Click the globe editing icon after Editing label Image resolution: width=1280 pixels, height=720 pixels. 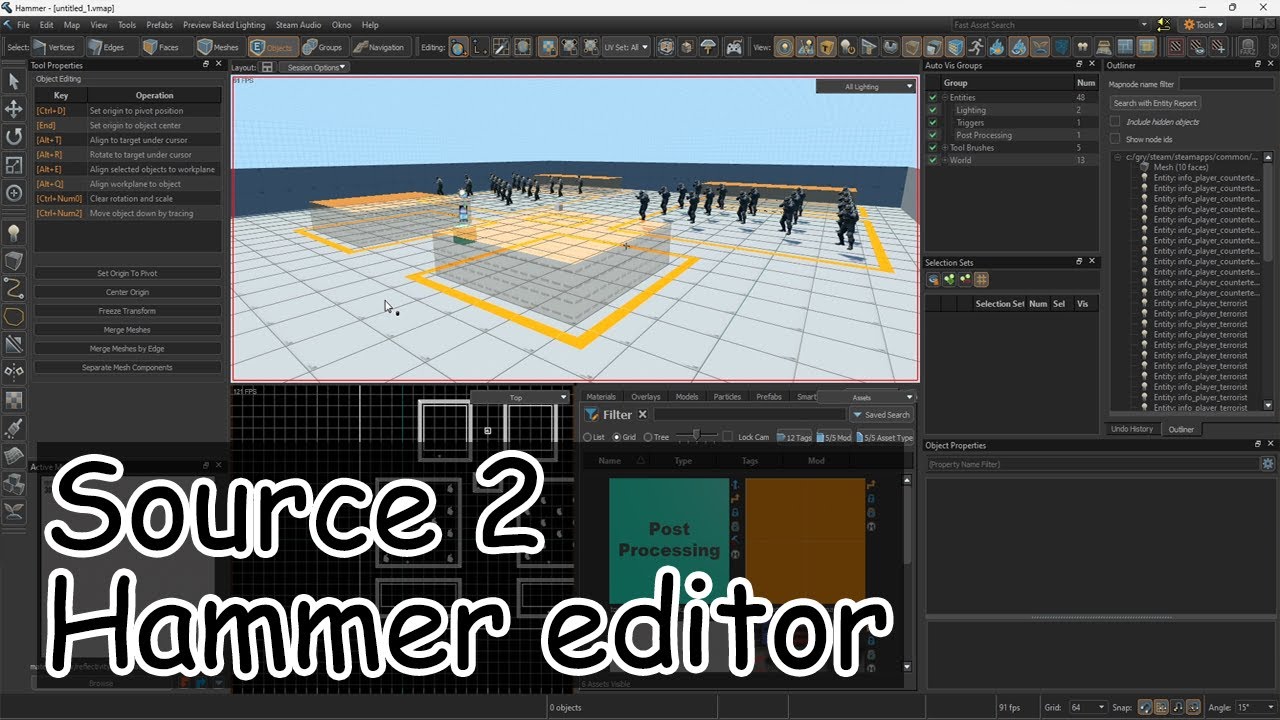458,47
